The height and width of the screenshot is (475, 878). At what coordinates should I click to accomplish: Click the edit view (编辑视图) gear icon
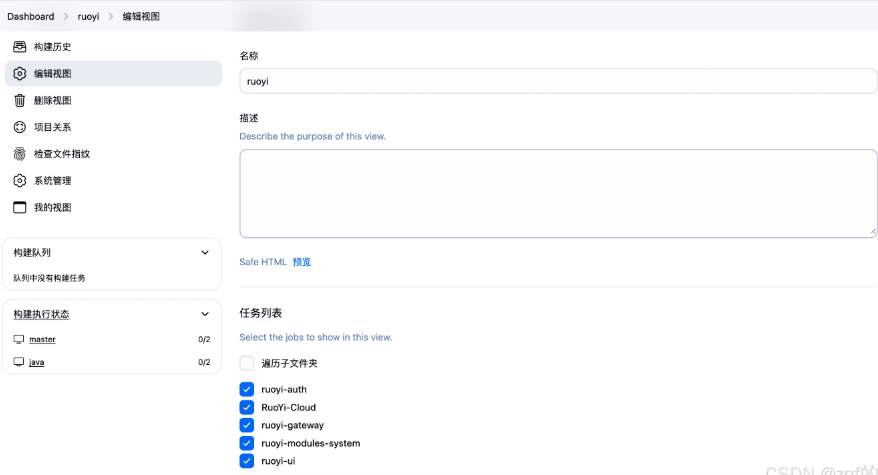click(x=19, y=74)
